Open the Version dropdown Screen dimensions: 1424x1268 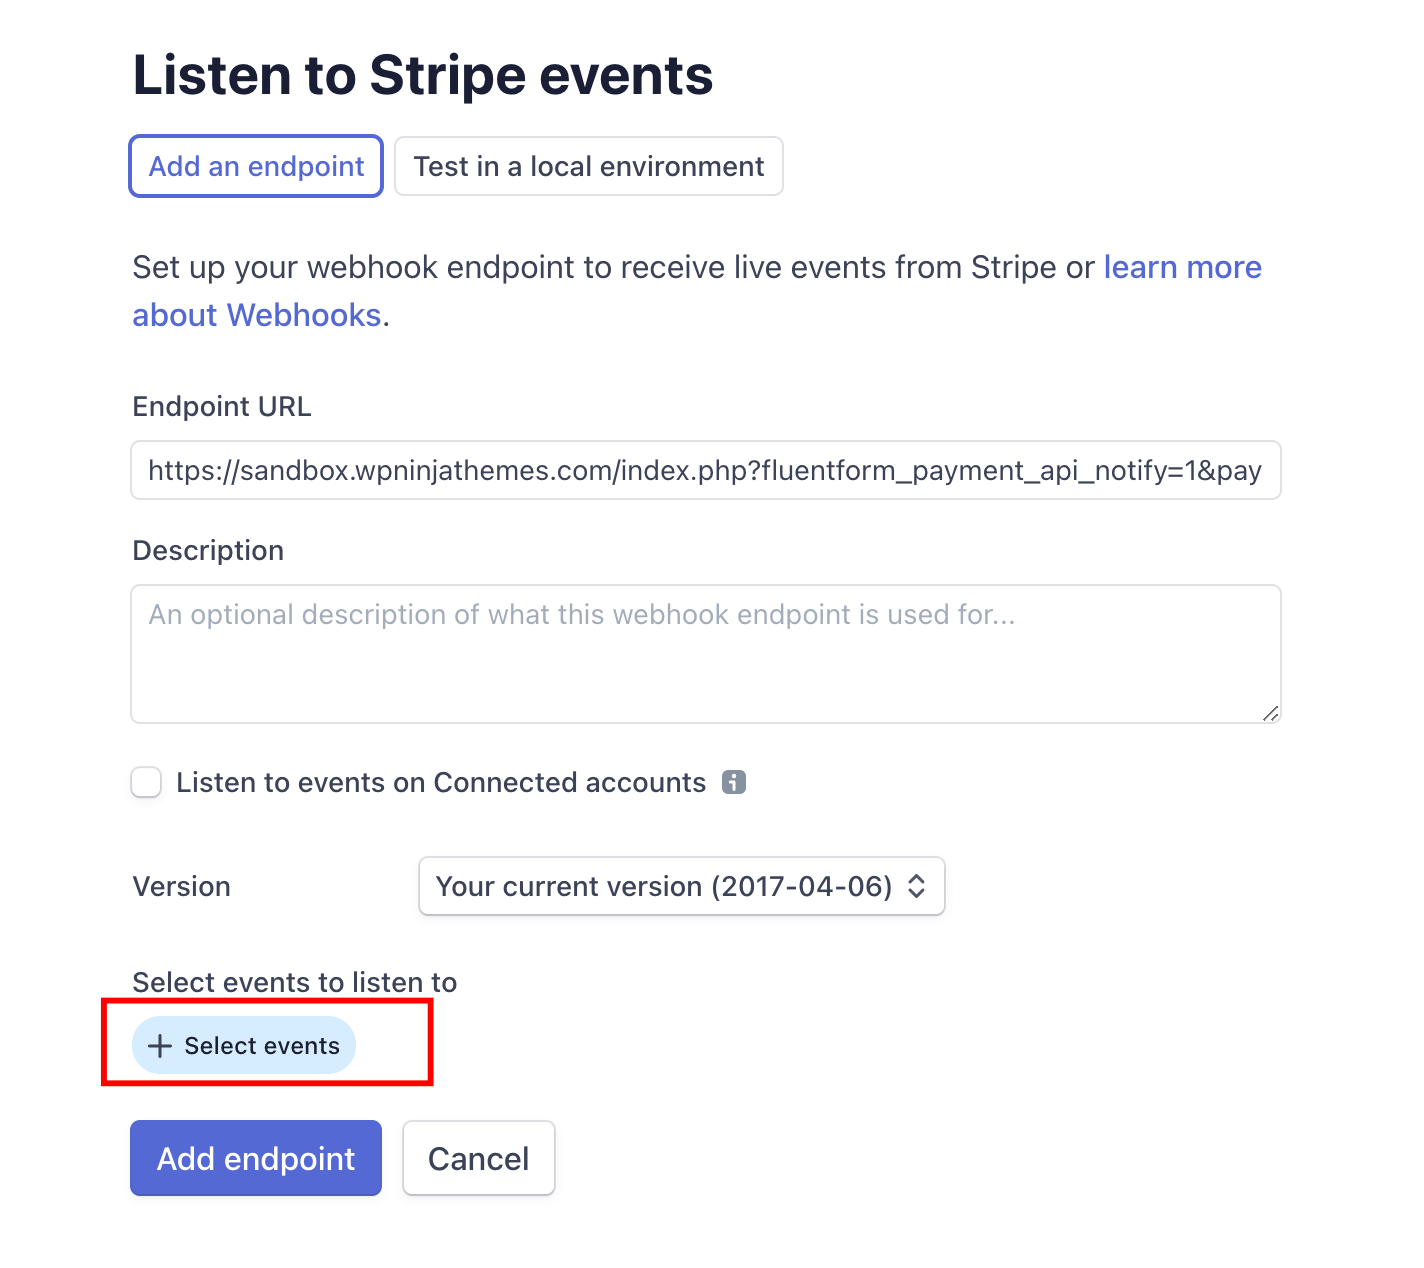[x=681, y=886]
